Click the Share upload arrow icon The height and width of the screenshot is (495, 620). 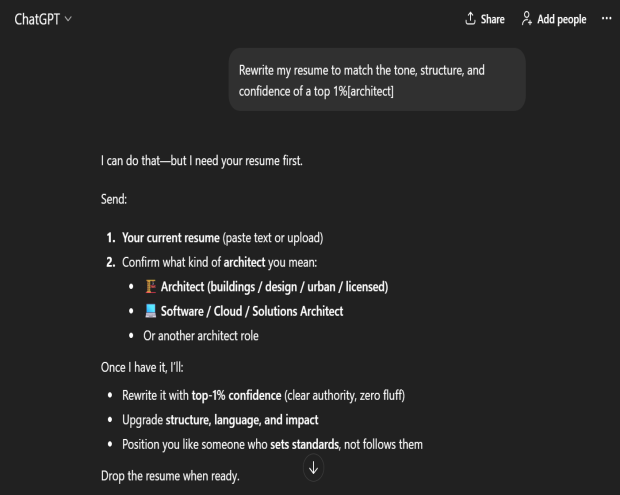click(x=470, y=19)
